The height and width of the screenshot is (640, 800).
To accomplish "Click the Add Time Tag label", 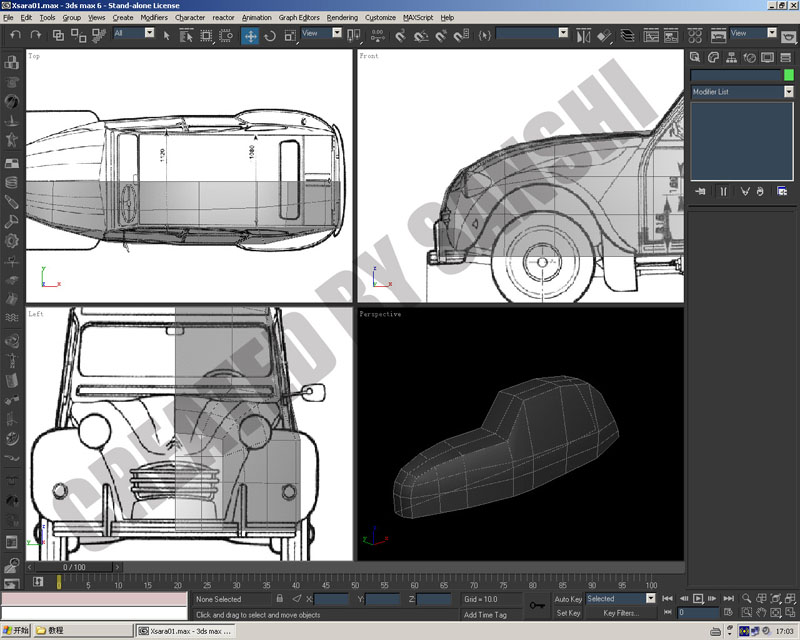I will point(485,614).
